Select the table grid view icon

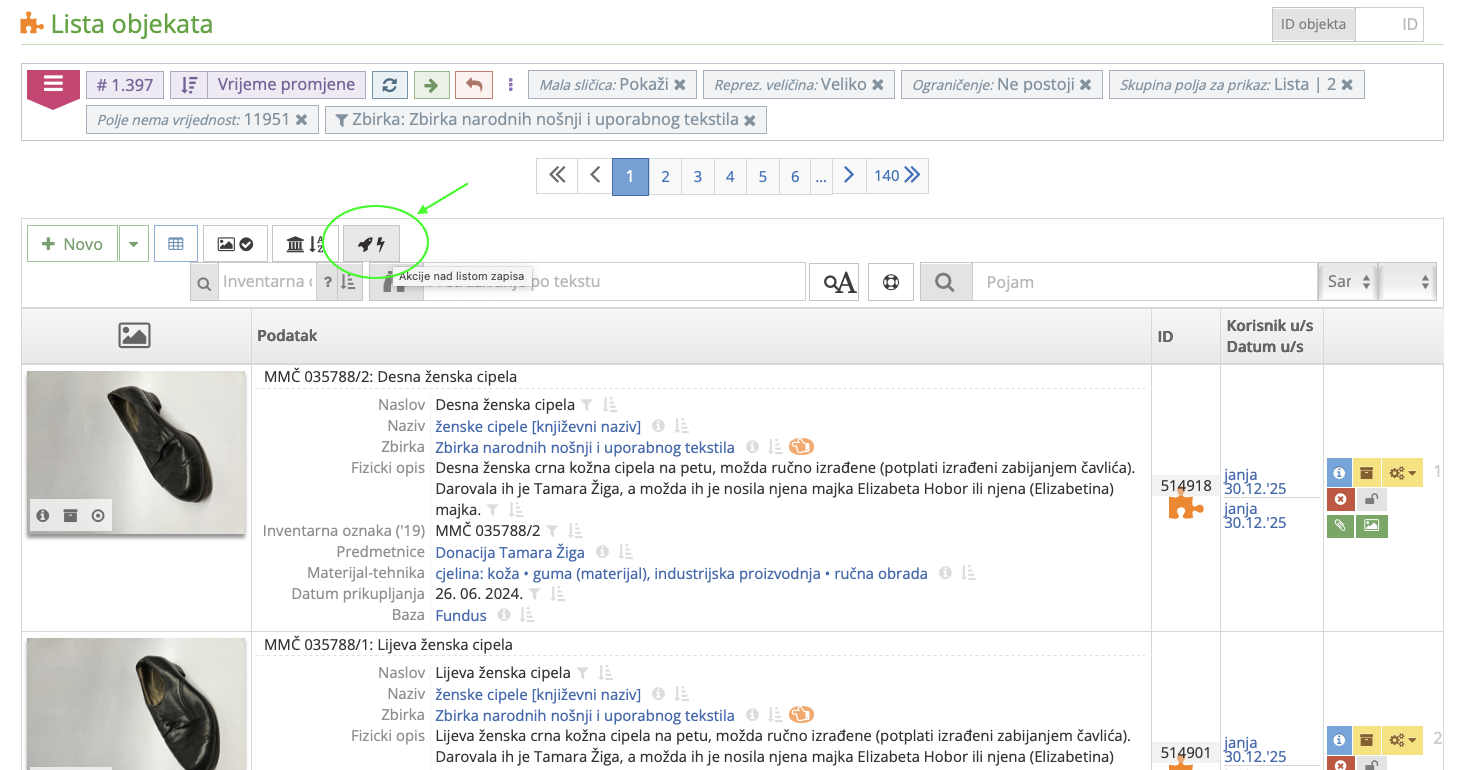175,243
